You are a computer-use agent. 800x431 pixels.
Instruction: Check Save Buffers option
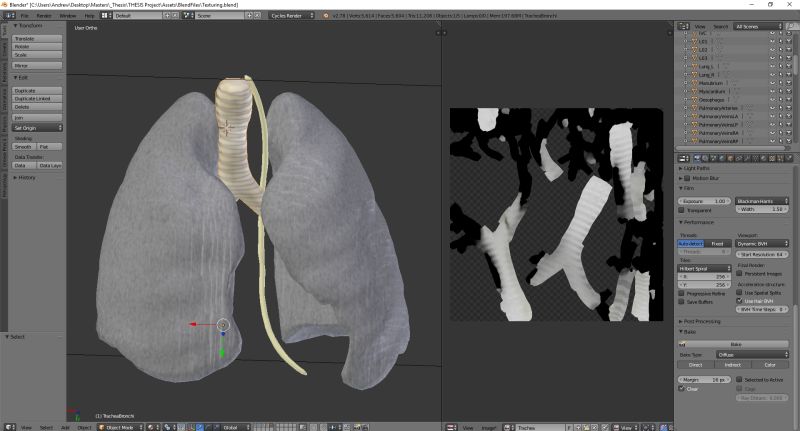681,301
